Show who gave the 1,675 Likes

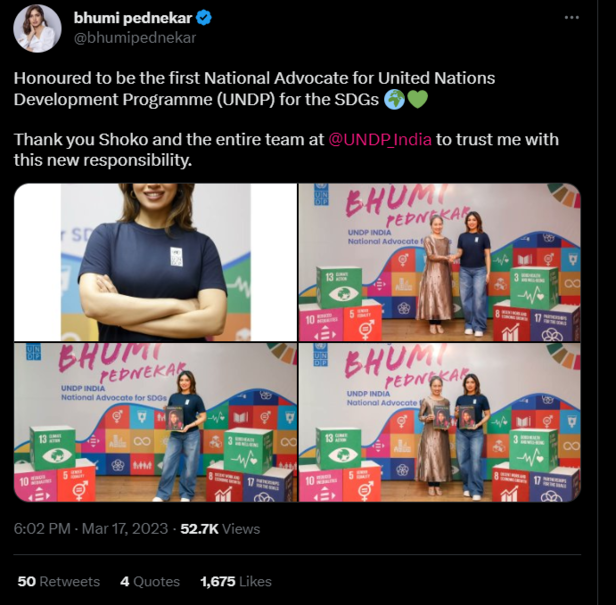pyautogui.click(x=236, y=581)
